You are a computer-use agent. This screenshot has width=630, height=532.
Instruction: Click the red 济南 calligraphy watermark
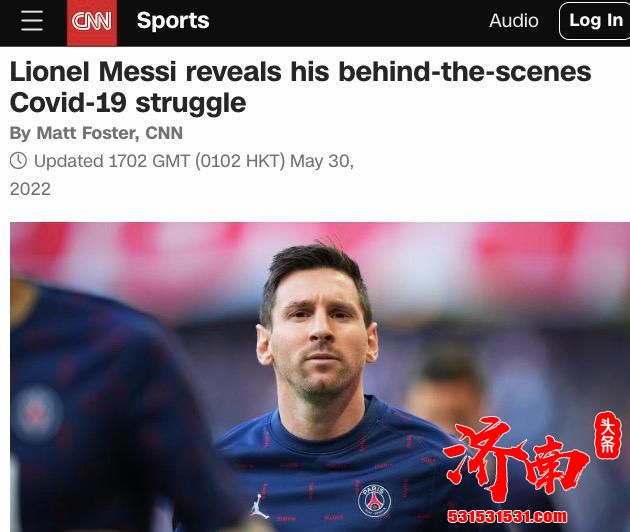click(516, 459)
